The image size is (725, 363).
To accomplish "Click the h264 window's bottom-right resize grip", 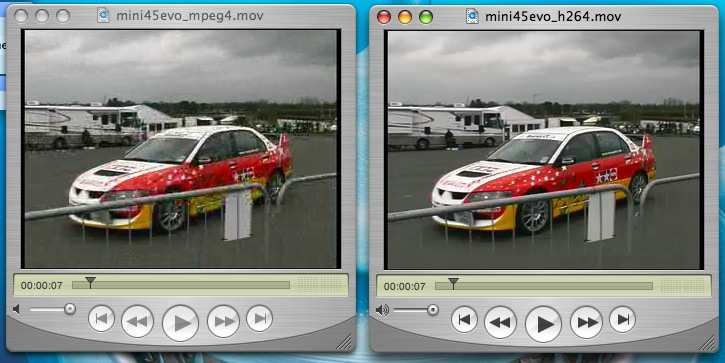I will pos(707,343).
